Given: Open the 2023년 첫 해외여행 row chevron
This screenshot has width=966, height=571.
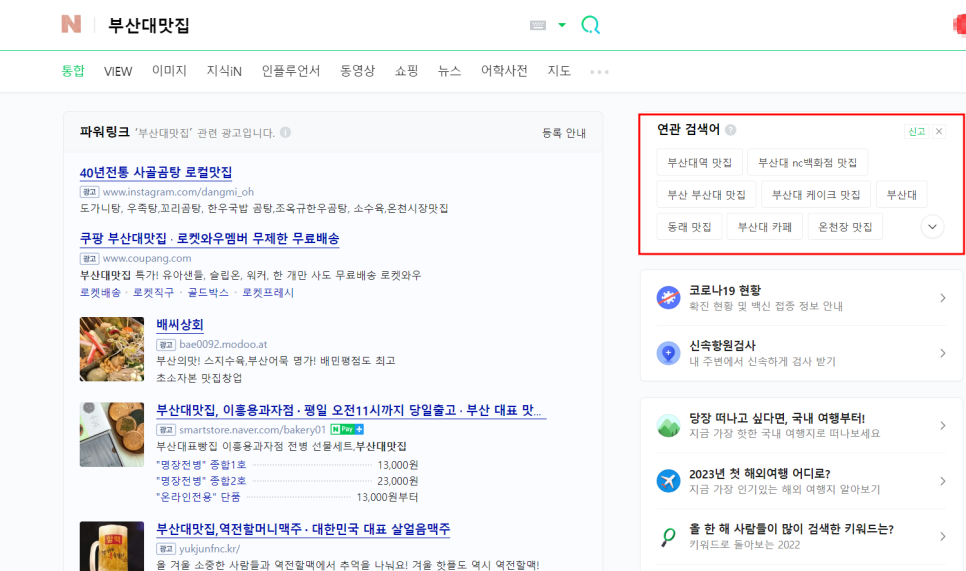Looking at the screenshot, I should 943,480.
